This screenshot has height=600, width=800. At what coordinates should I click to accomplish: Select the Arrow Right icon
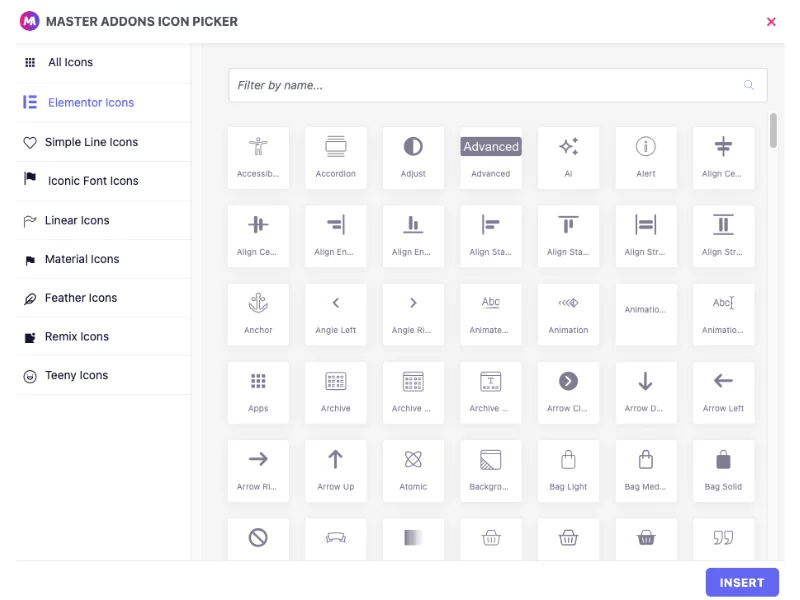pos(258,471)
